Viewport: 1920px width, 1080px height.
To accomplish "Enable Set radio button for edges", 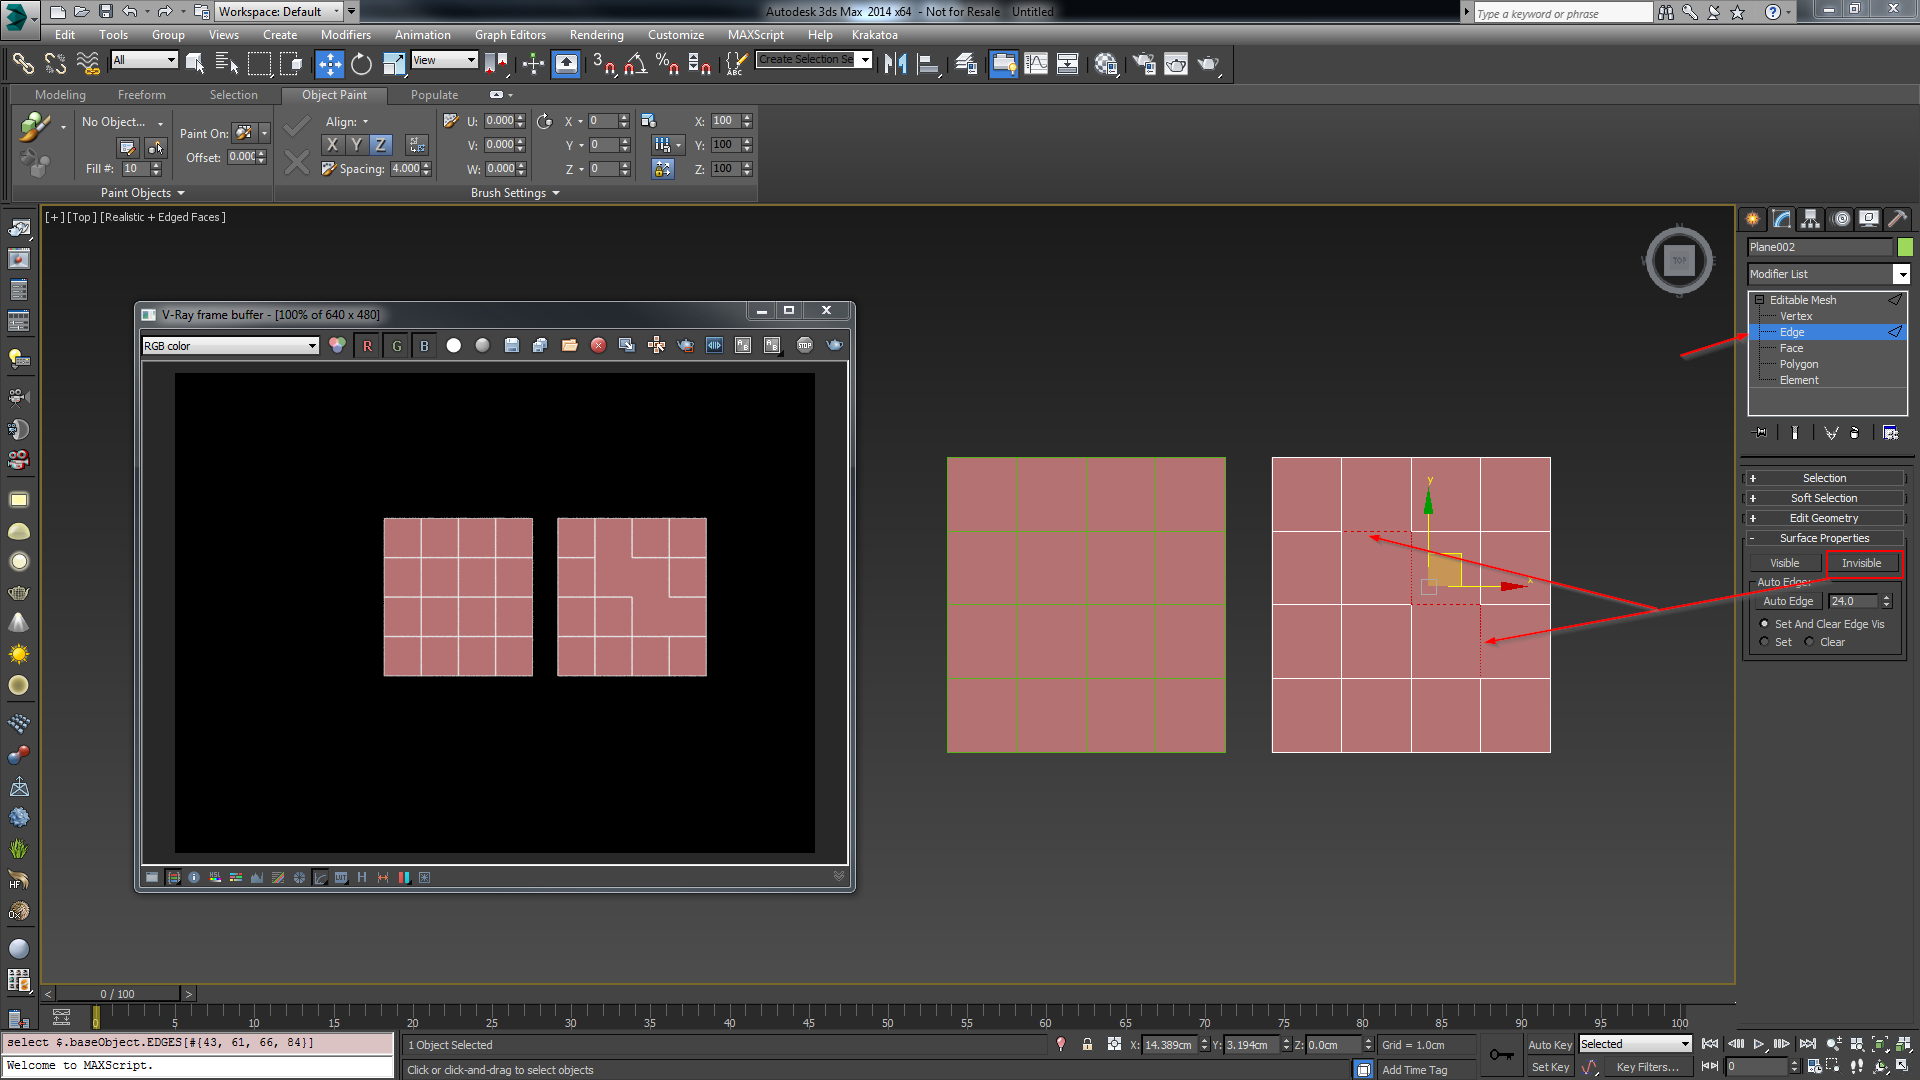I will 1766,642.
